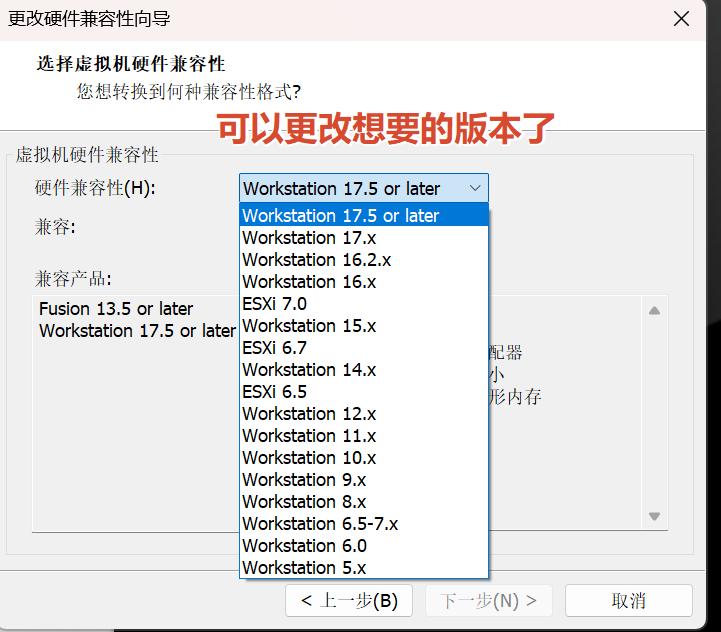The height and width of the screenshot is (632, 721).
Task: Select Workstation 11.x entry
Action: [x=364, y=436]
